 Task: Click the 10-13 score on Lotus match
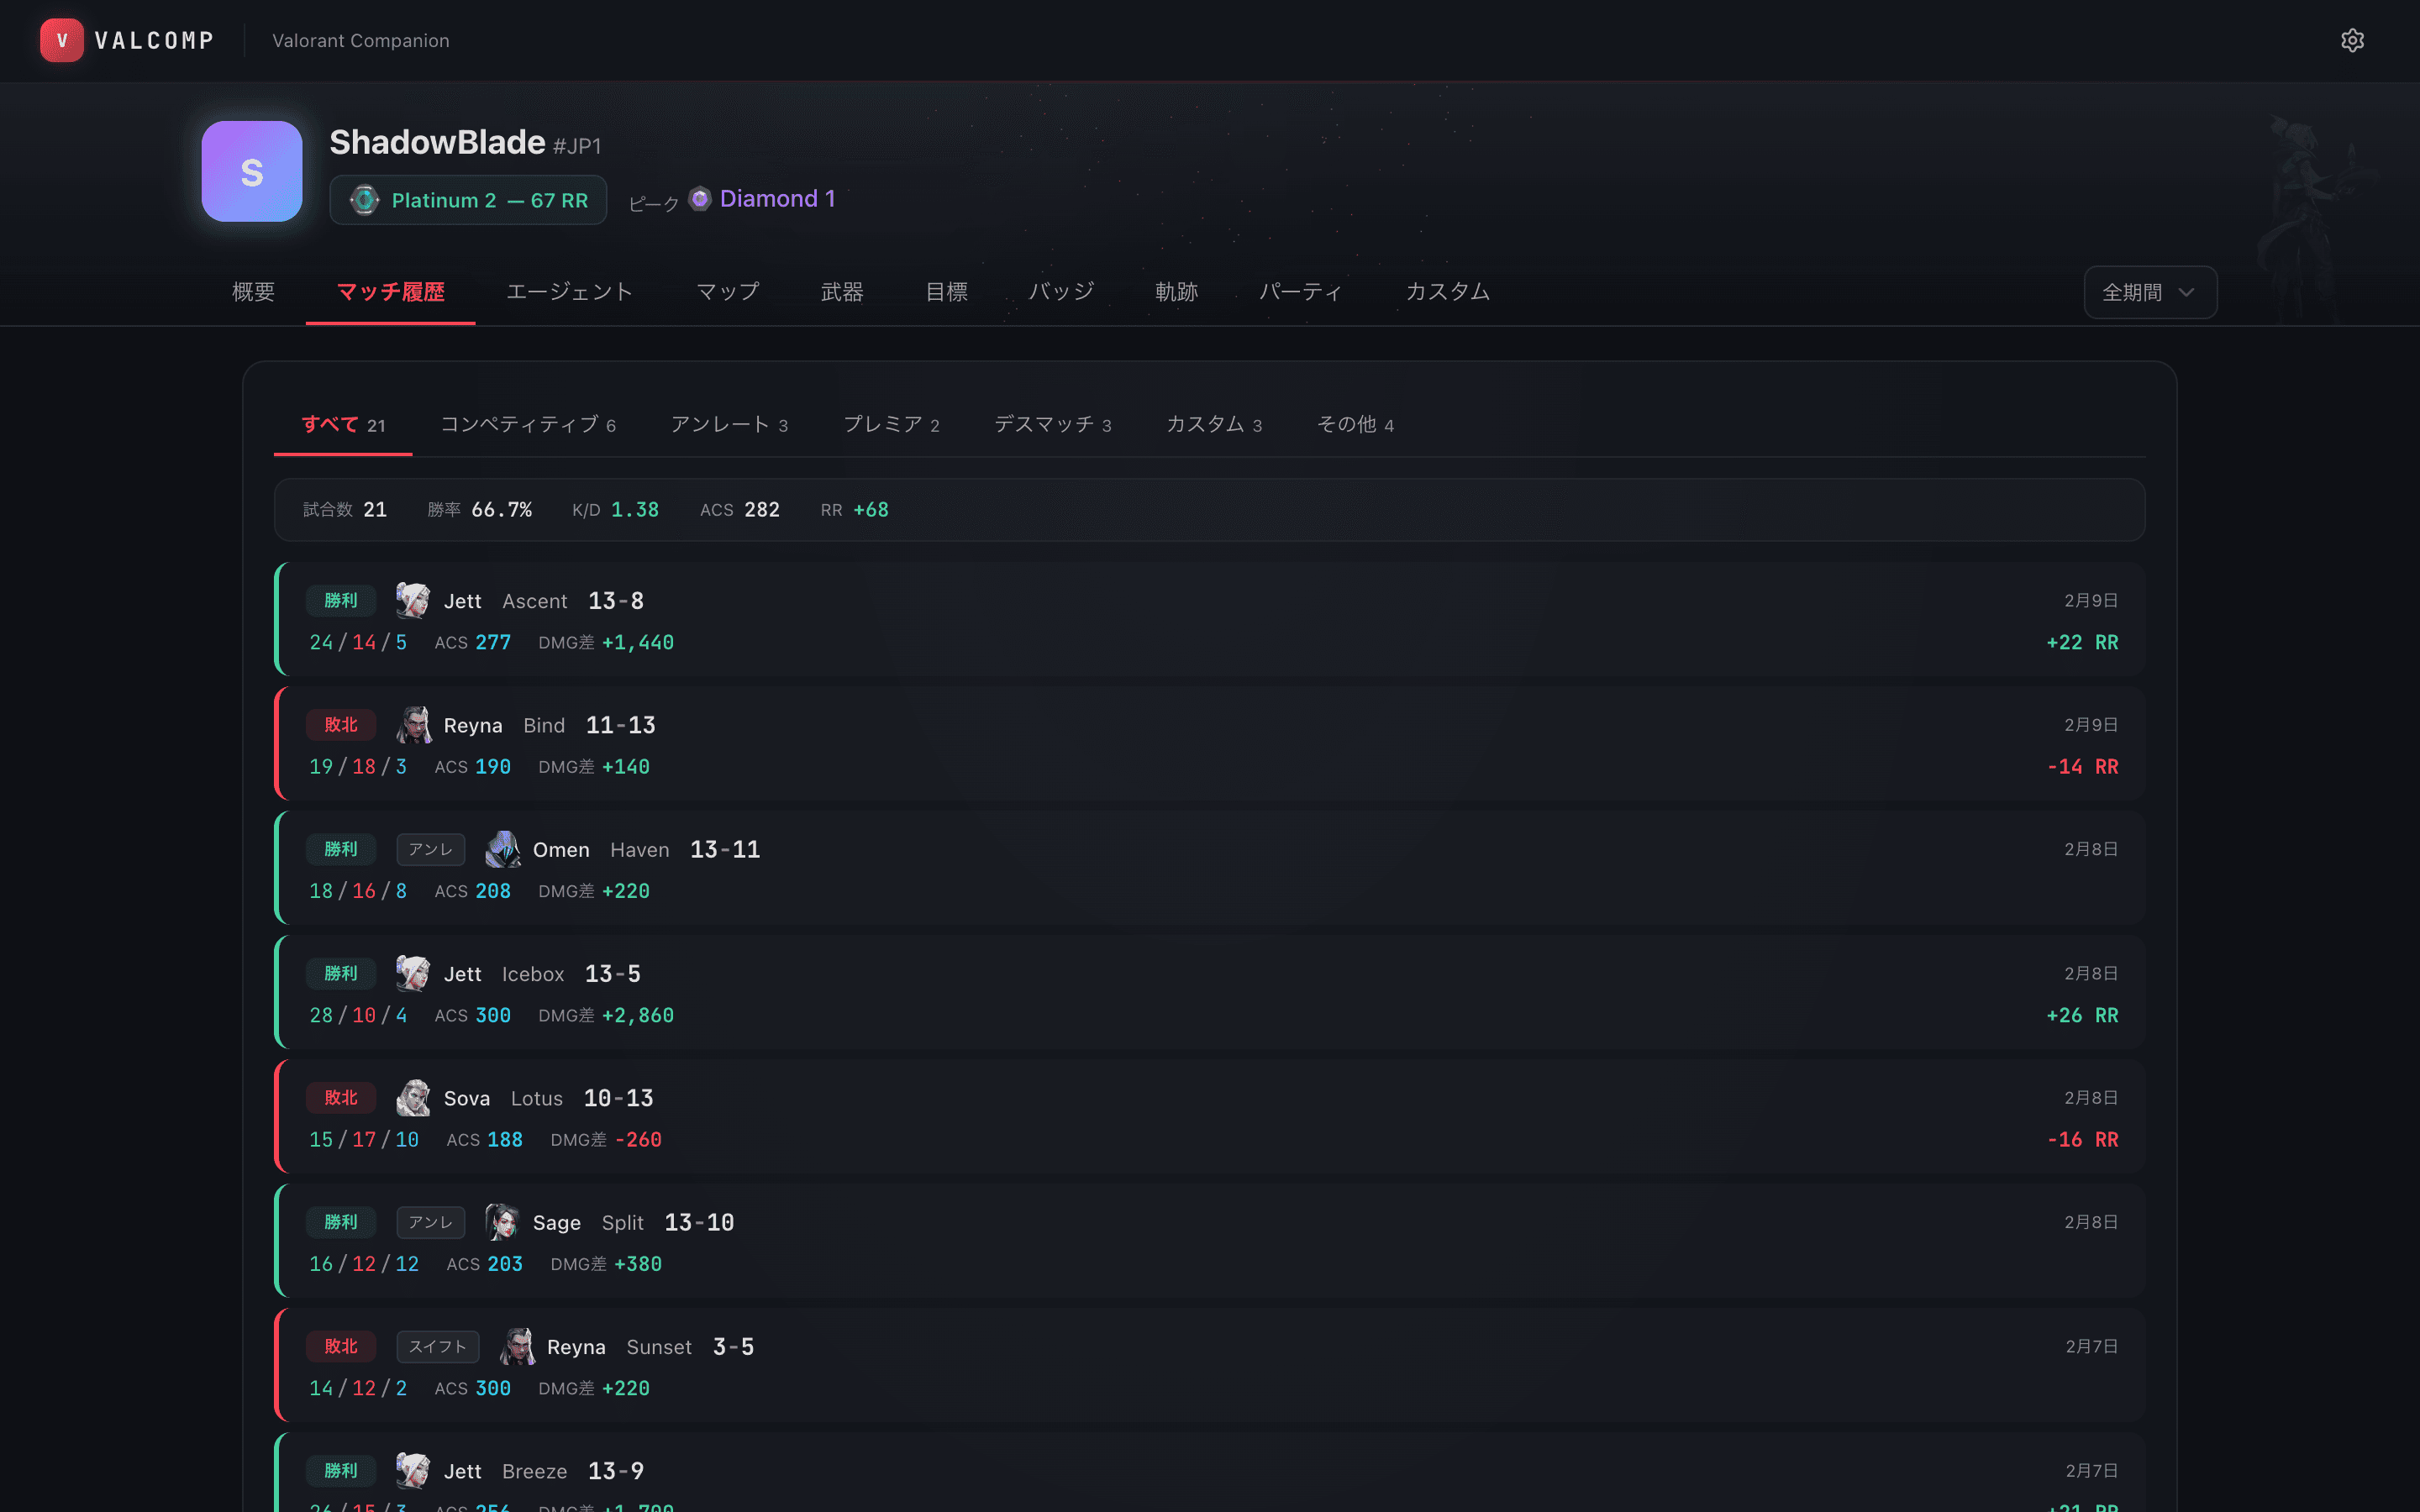tap(619, 1098)
